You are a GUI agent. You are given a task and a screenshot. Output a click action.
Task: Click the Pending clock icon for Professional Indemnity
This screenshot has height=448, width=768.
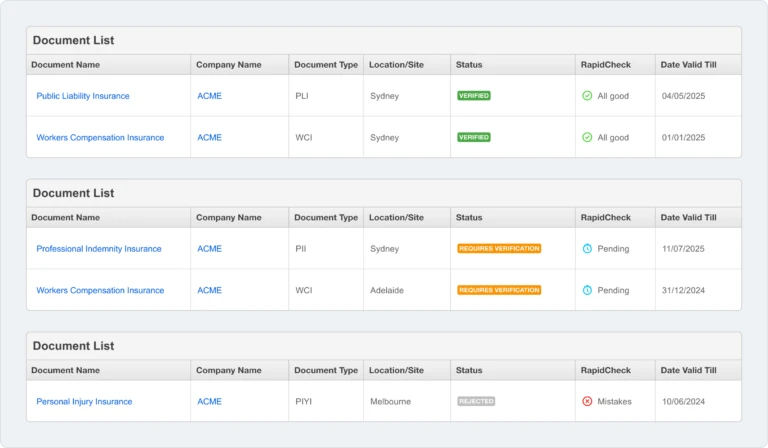point(587,248)
